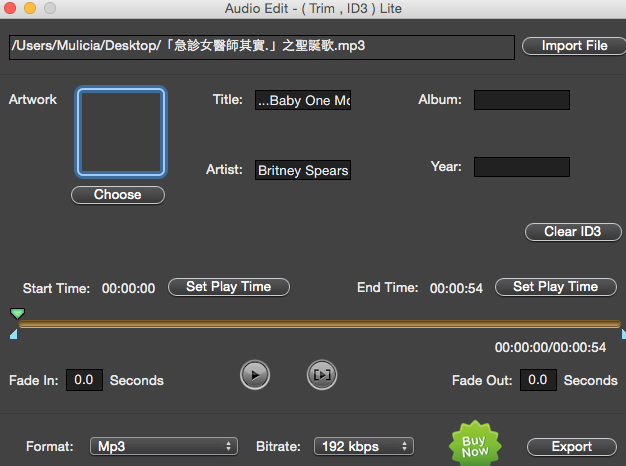Click the Play button

tap(255, 375)
